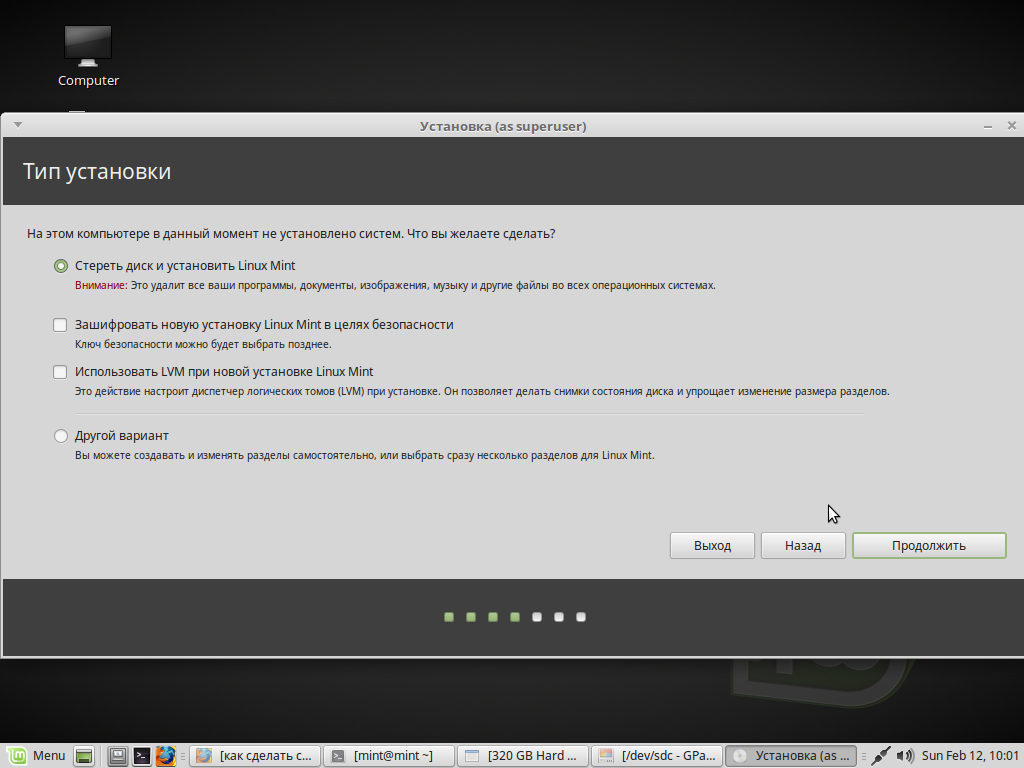Launch Firefox from the panel

point(165,756)
